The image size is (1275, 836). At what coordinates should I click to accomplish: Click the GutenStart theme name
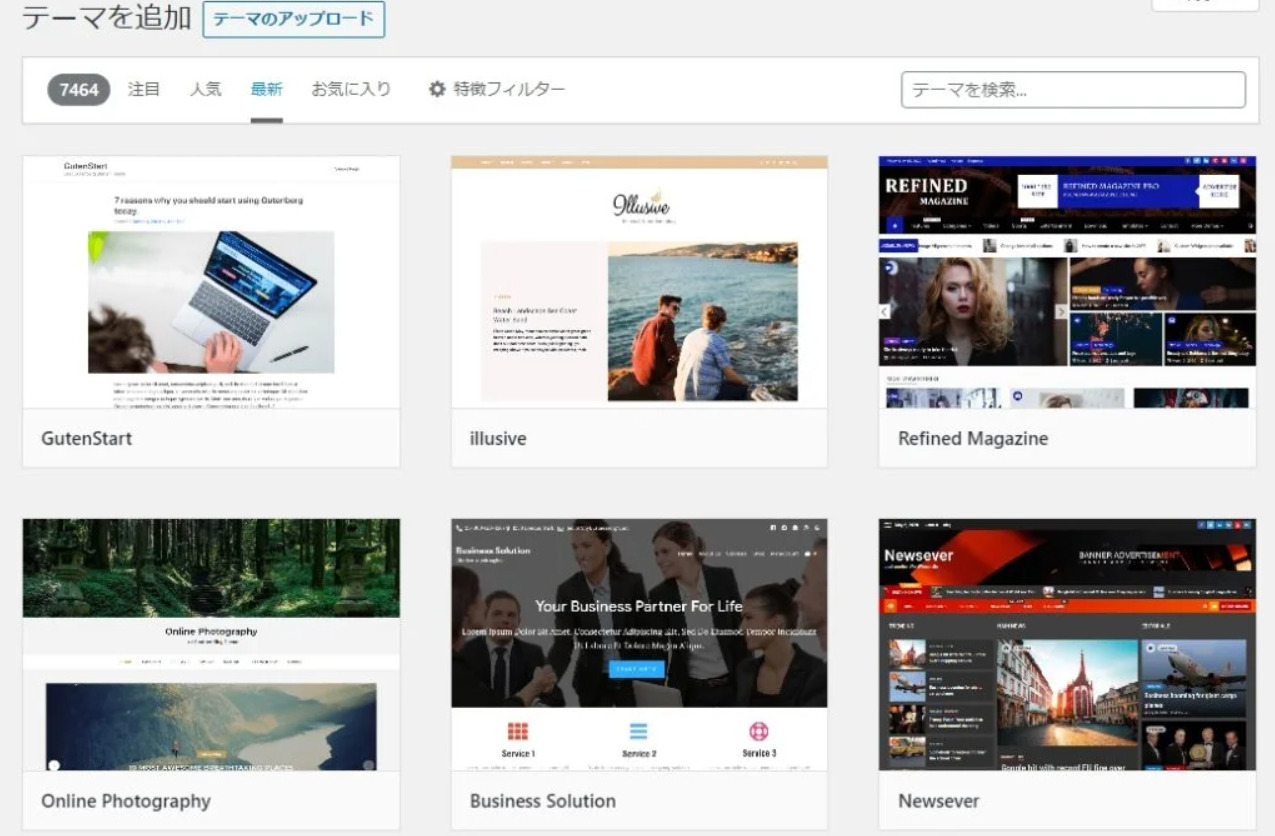(x=86, y=438)
